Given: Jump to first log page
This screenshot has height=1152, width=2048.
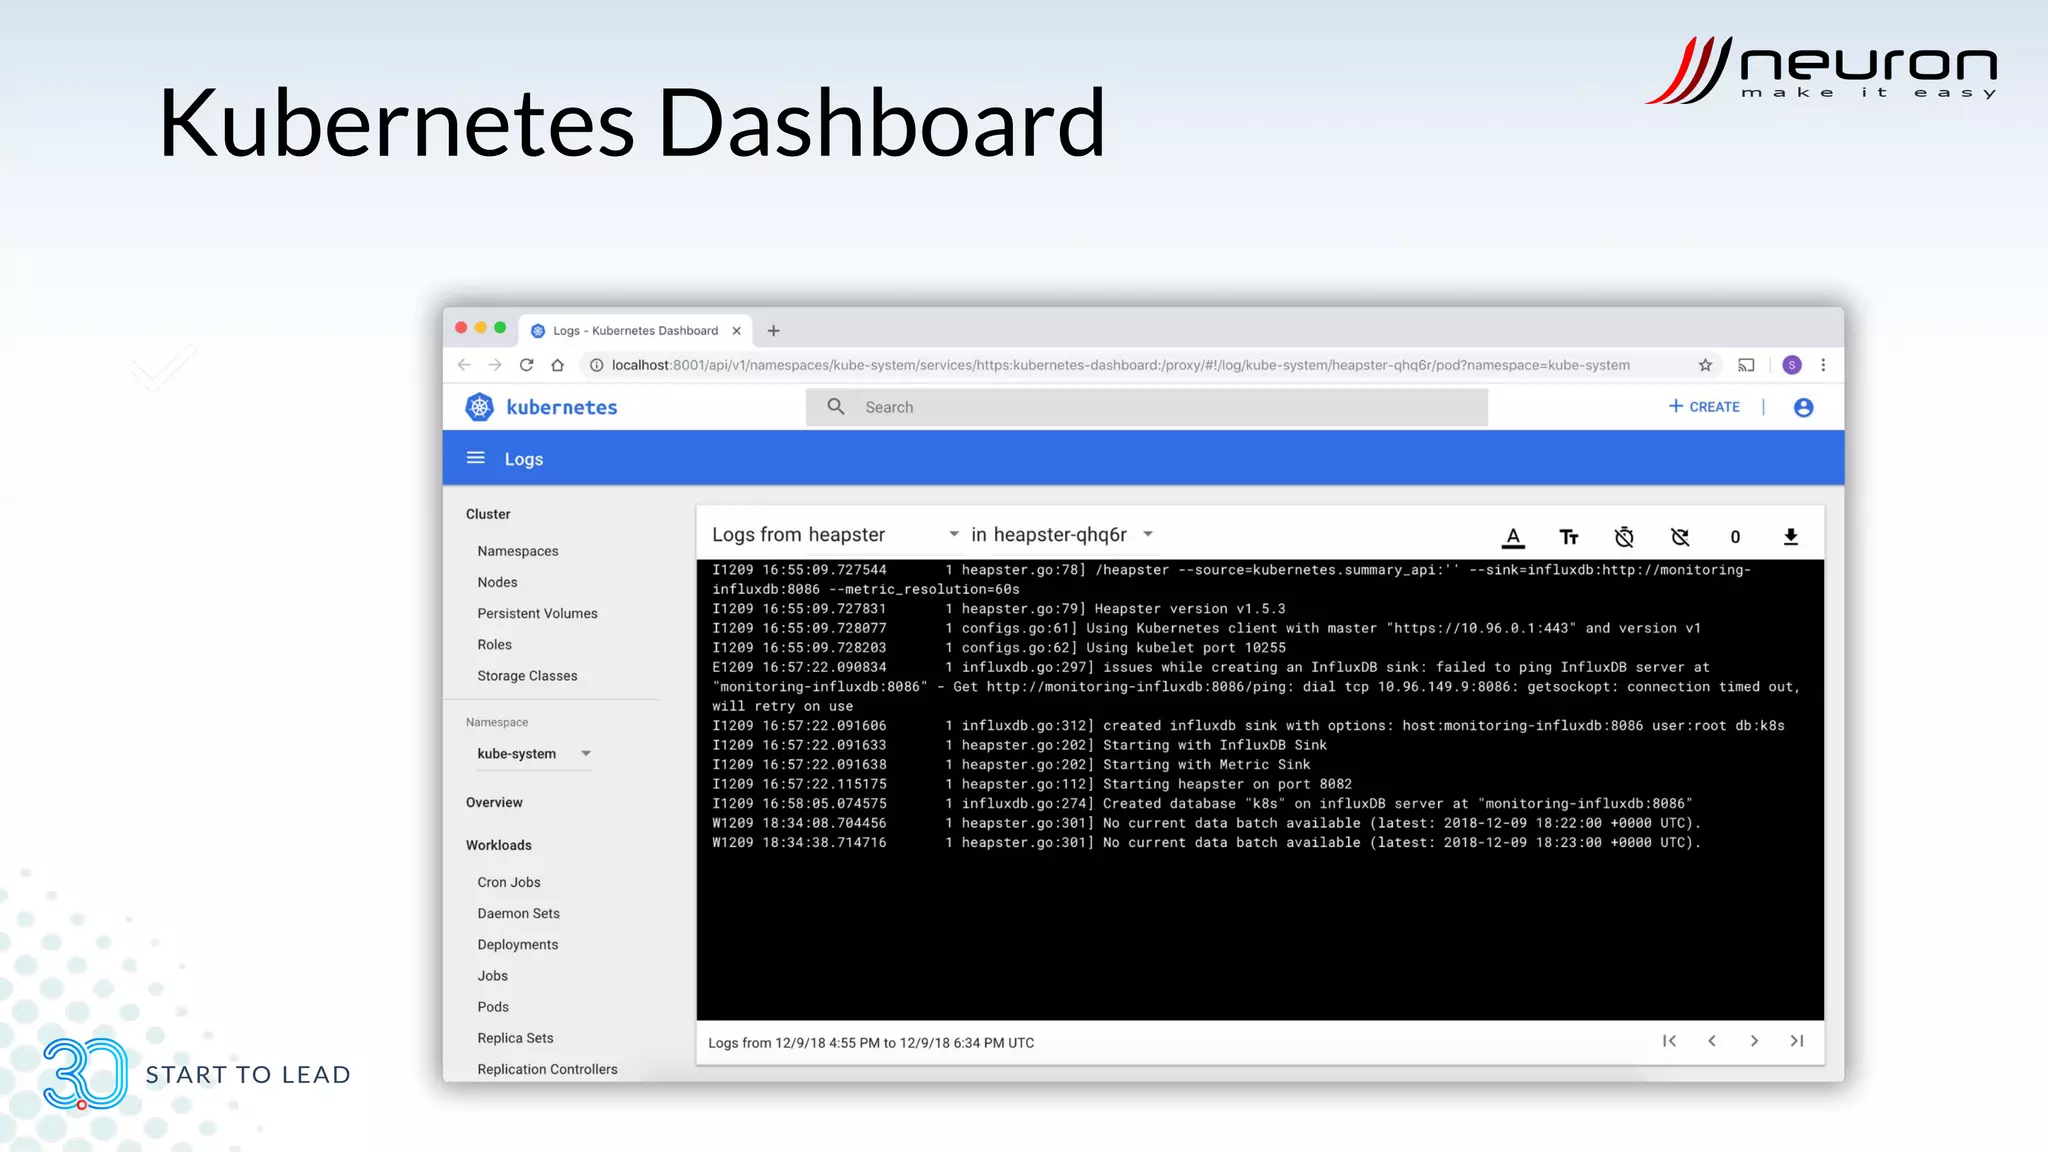Looking at the screenshot, I should (1669, 1041).
